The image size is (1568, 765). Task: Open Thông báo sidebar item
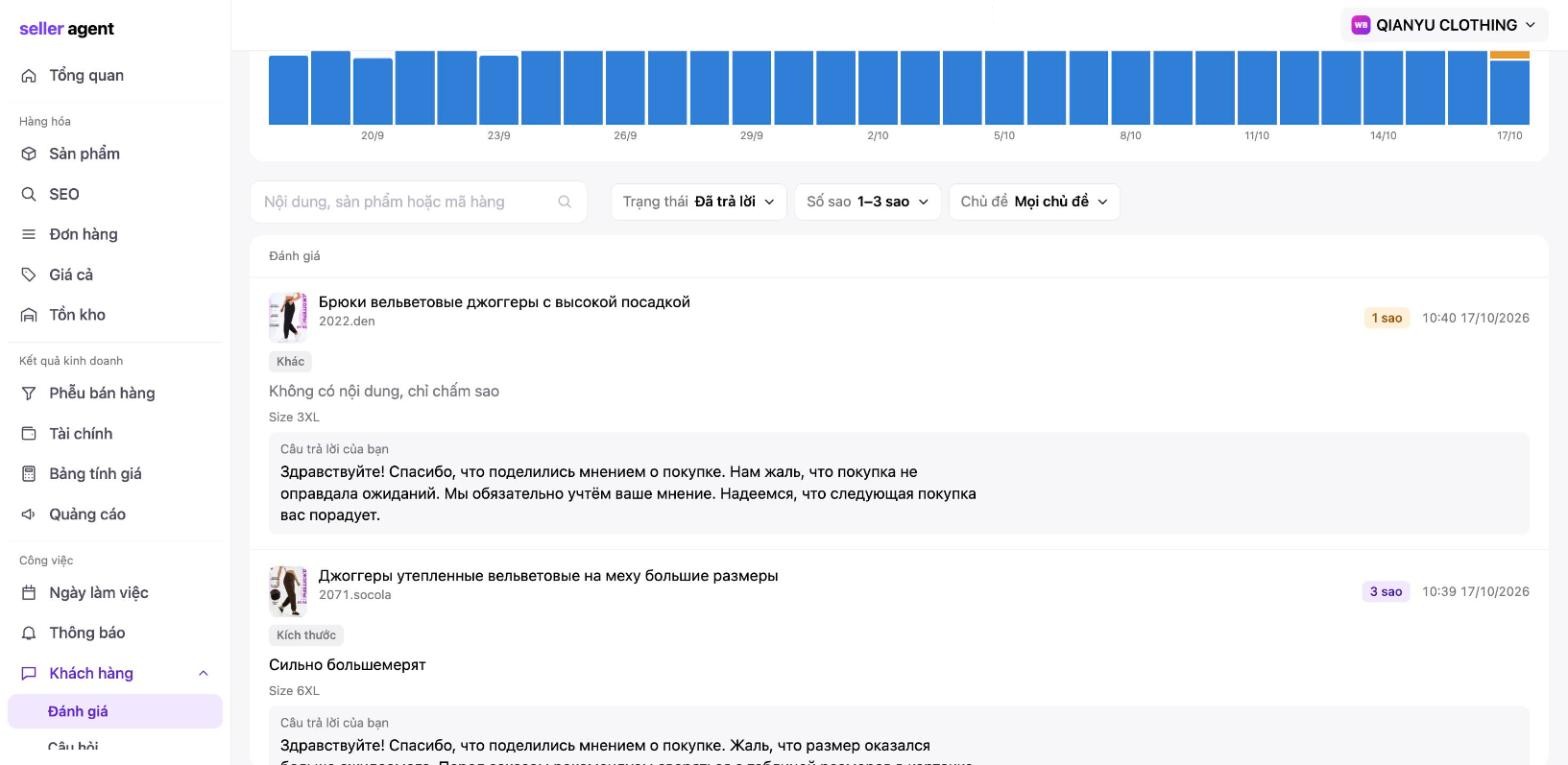pos(115,633)
